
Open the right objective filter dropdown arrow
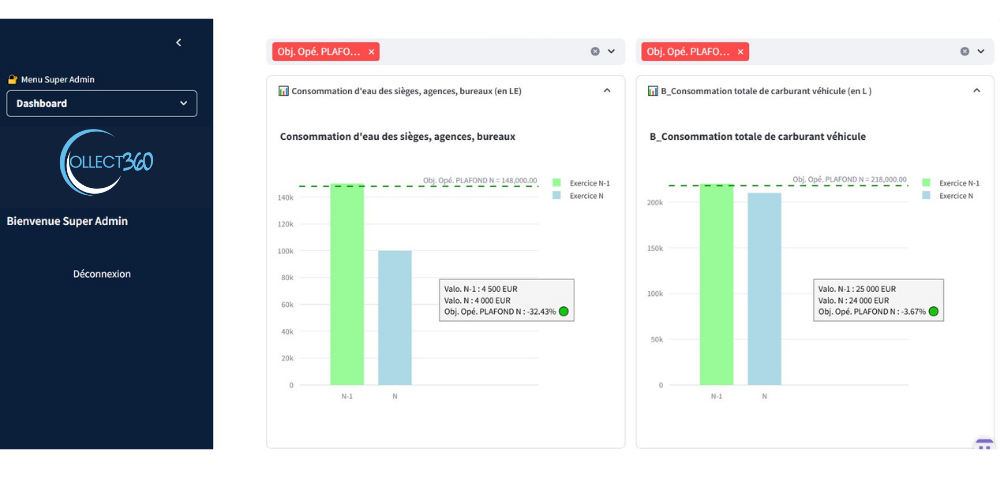(981, 52)
